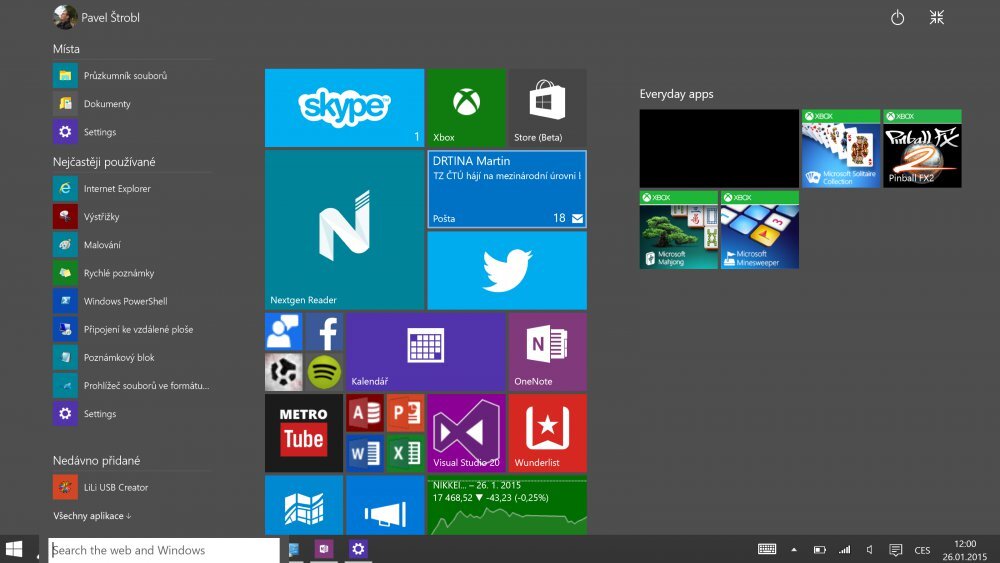Screen dimensions: 1000x563
Task: Shrink the Start menu with resize icon
Action: point(936,18)
